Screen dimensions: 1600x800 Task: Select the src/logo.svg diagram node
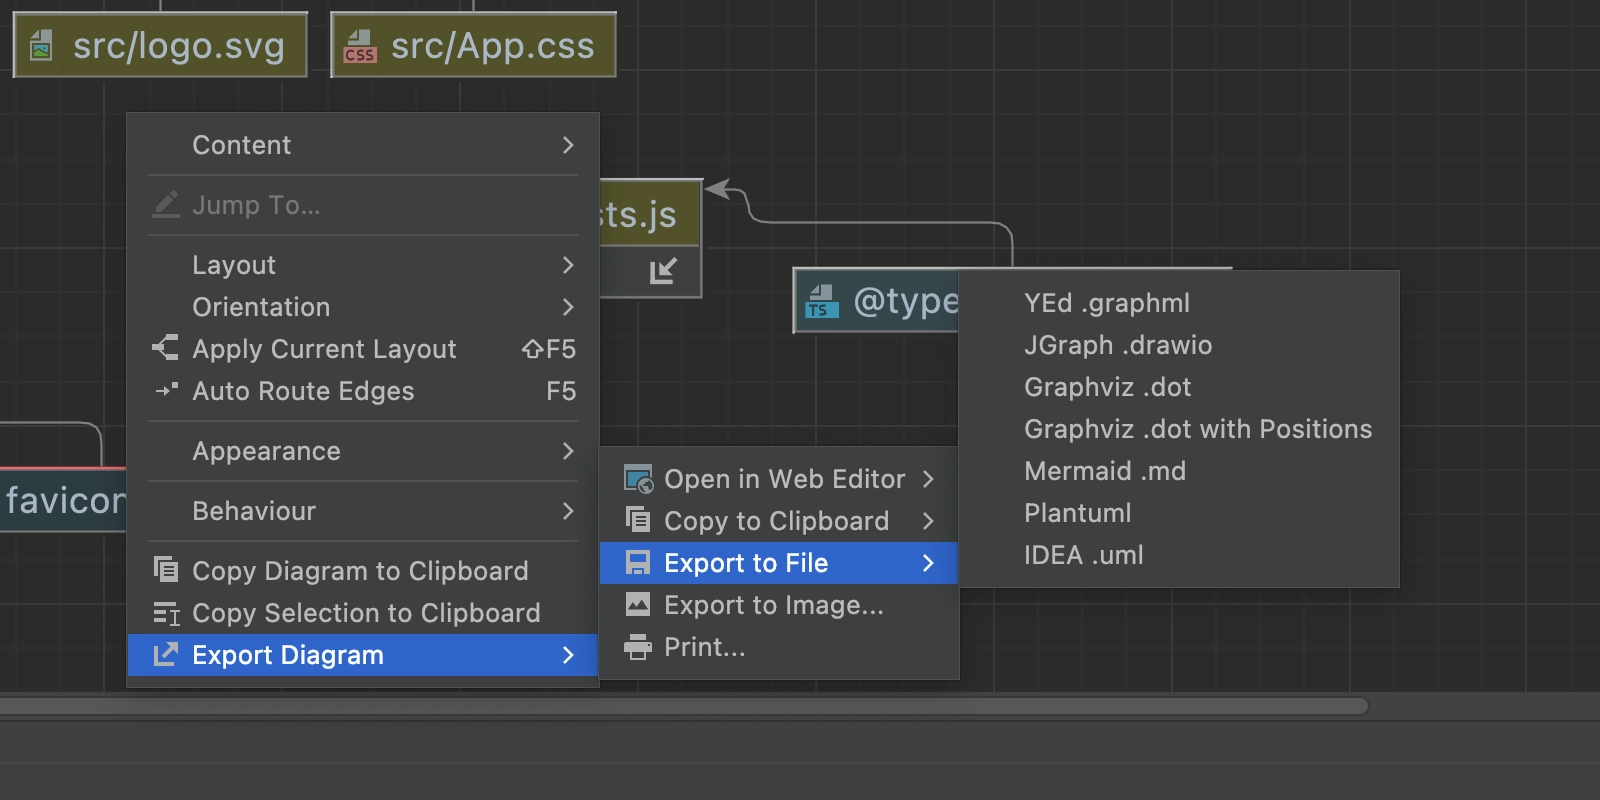(160, 45)
